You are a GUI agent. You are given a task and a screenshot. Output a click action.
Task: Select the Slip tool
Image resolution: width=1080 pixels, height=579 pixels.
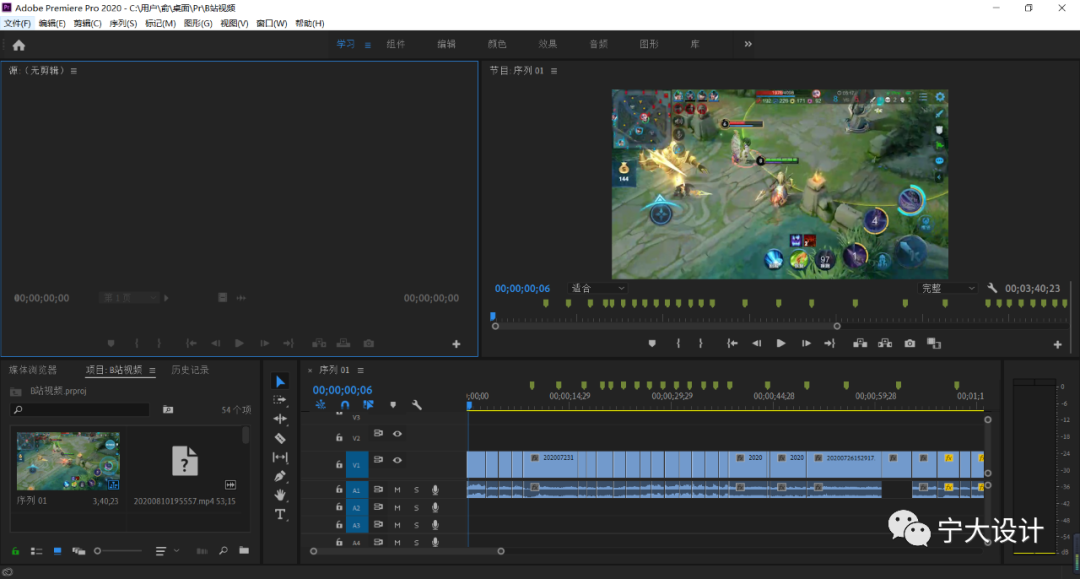tap(280, 457)
